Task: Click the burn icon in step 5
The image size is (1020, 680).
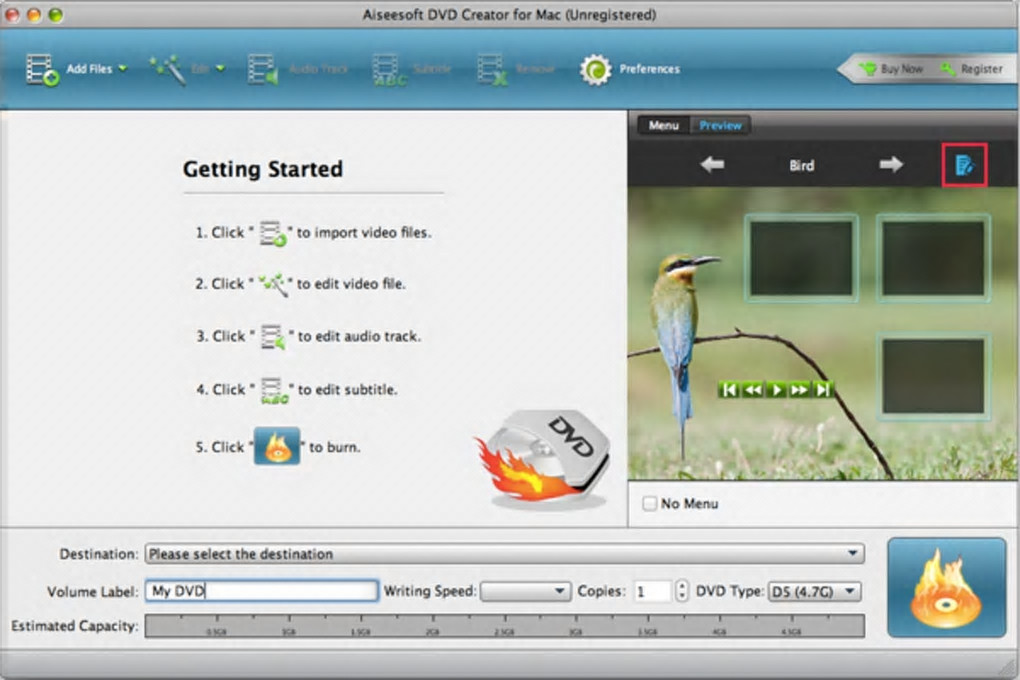Action: tap(277, 446)
